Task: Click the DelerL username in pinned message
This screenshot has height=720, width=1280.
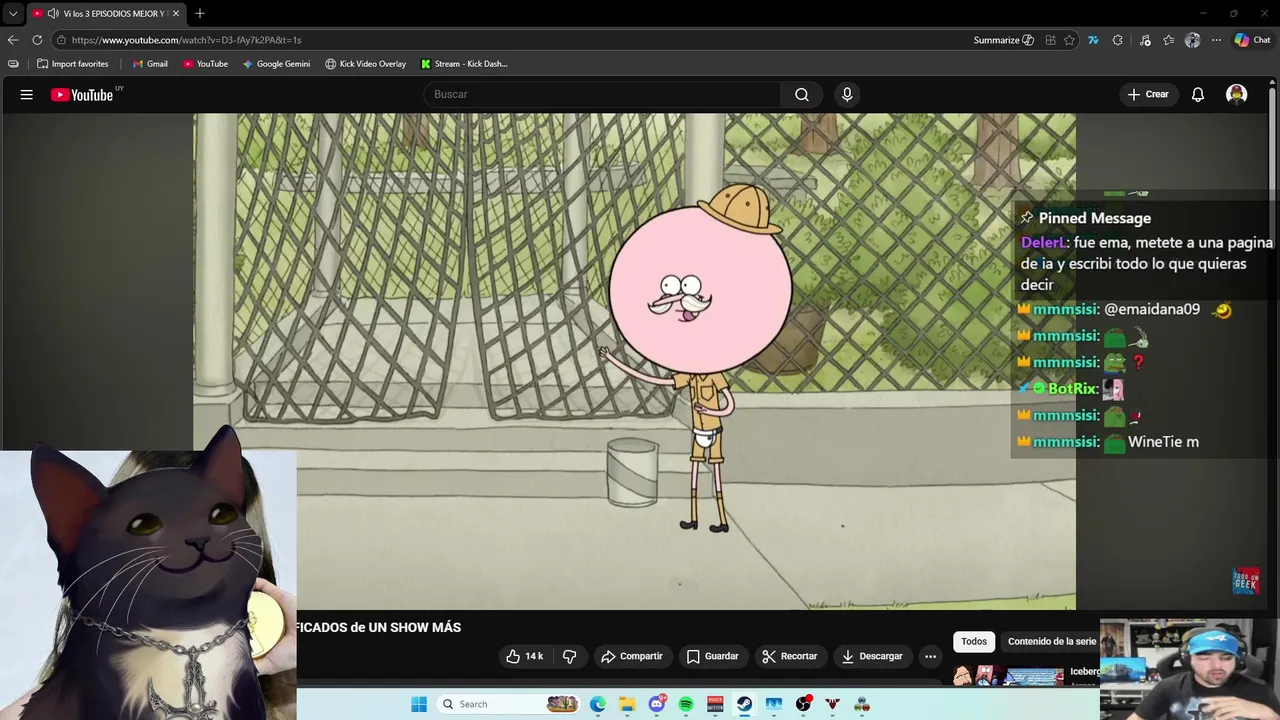Action: 1044,243
